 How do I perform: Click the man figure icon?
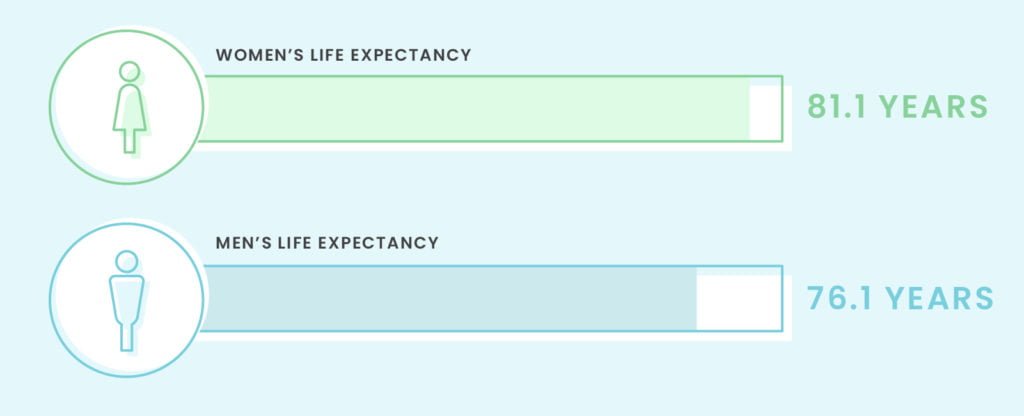[126, 299]
